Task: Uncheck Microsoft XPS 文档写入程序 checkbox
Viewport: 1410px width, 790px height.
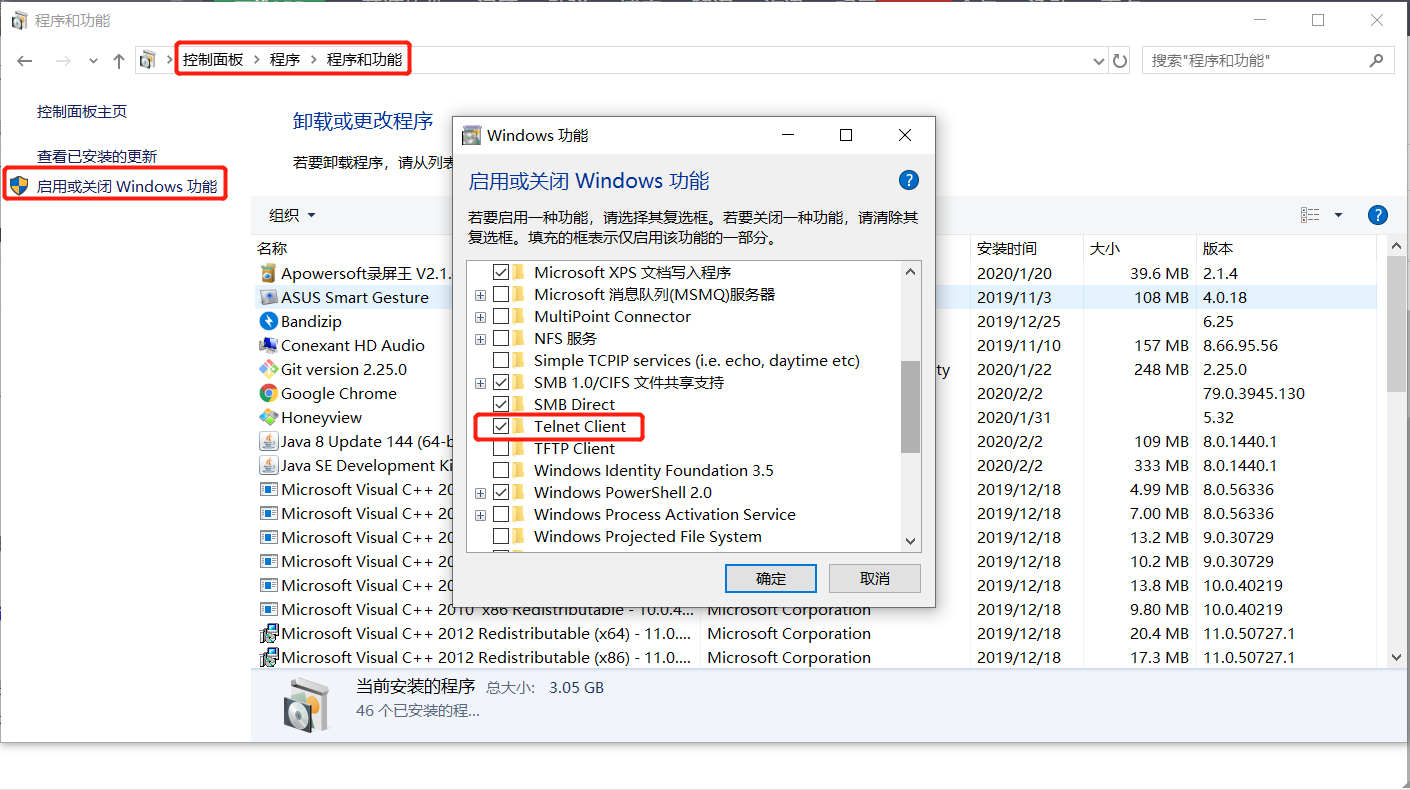Action: point(501,272)
